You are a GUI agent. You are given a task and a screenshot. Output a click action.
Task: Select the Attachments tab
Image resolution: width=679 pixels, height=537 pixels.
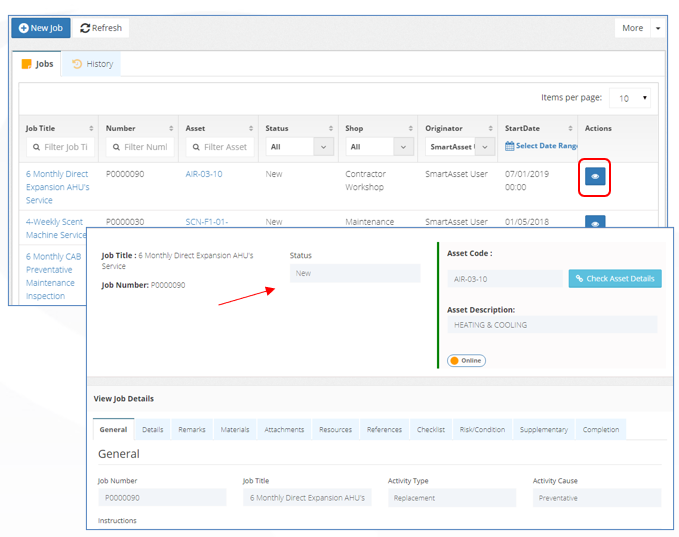click(x=284, y=429)
